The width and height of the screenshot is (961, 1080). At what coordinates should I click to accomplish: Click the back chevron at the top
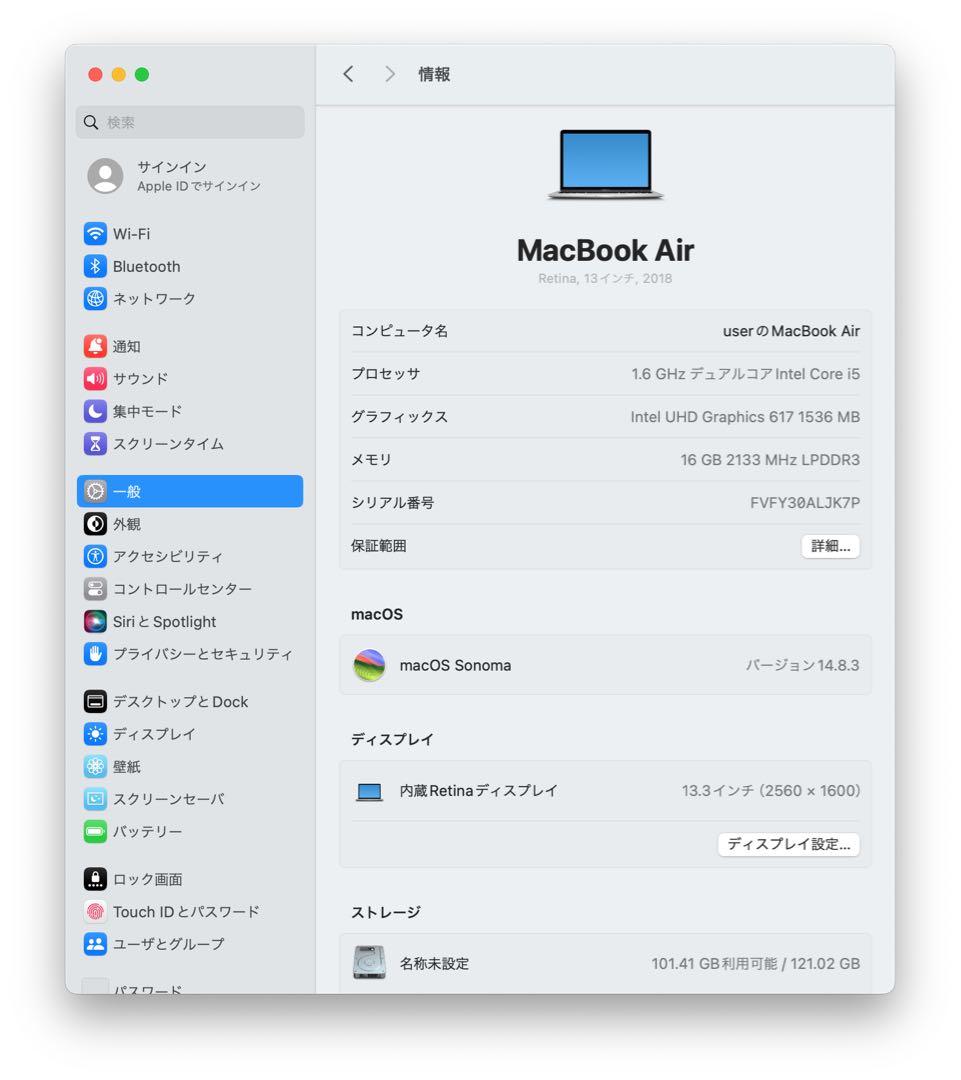pyautogui.click(x=348, y=73)
